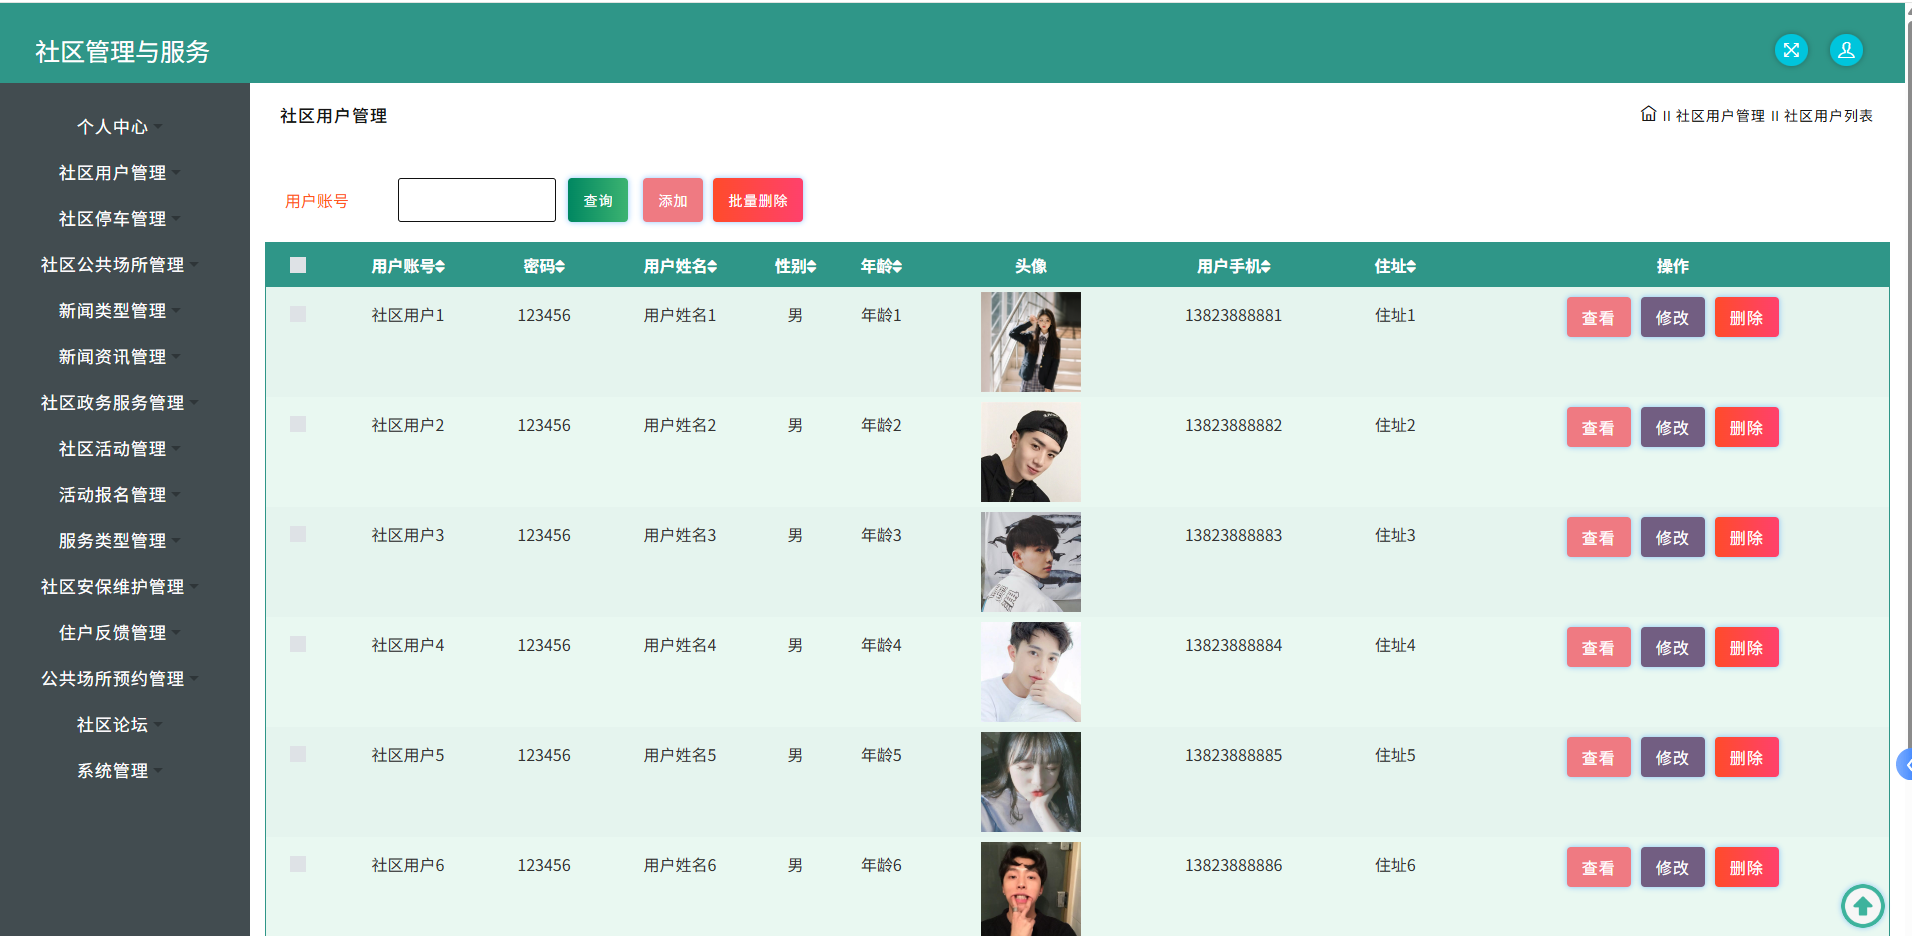Click the 批量删除 button

pyautogui.click(x=758, y=200)
